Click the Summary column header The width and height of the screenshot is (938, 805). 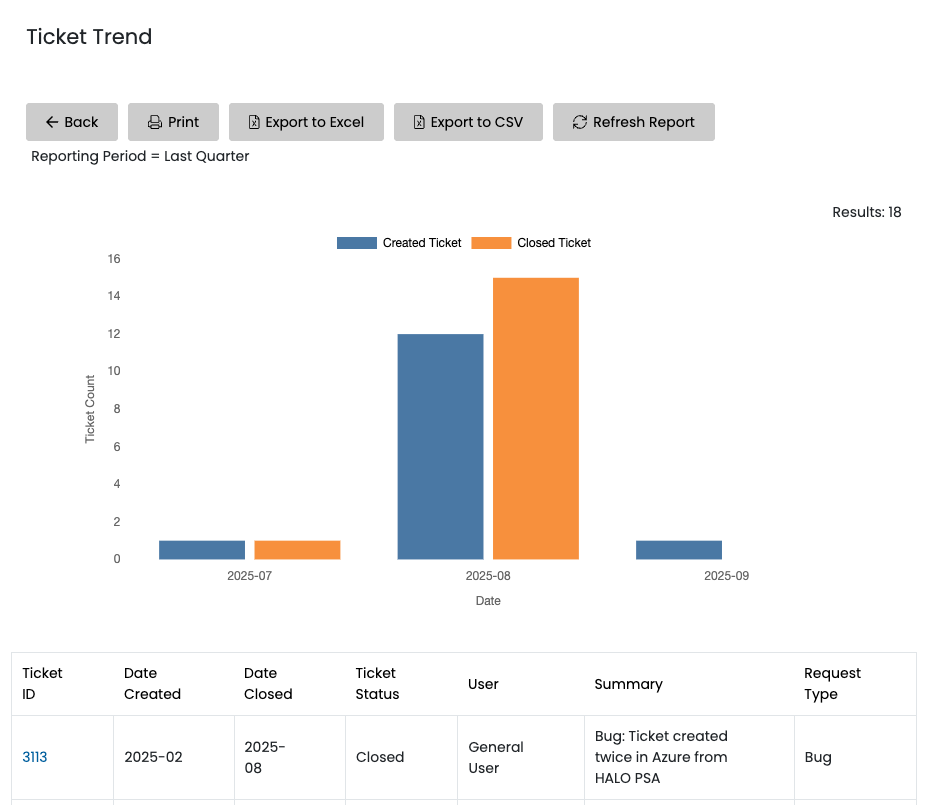pos(628,684)
